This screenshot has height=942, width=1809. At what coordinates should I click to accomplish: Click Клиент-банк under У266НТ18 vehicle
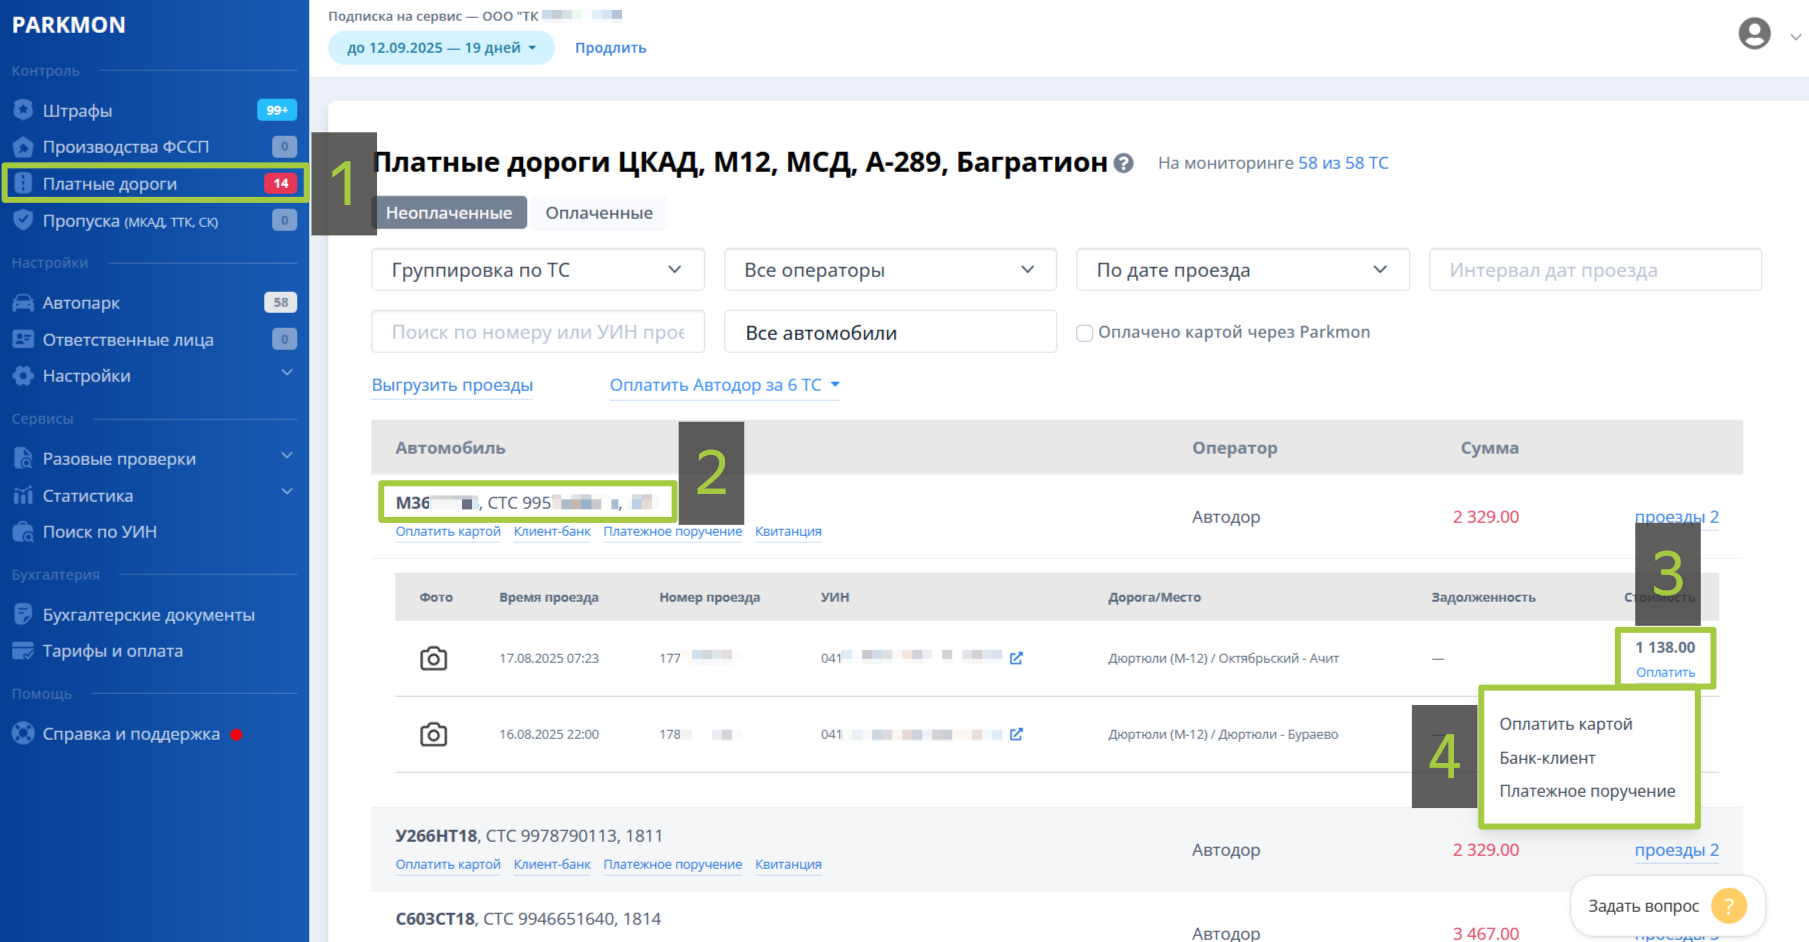[x=552, y=864]
